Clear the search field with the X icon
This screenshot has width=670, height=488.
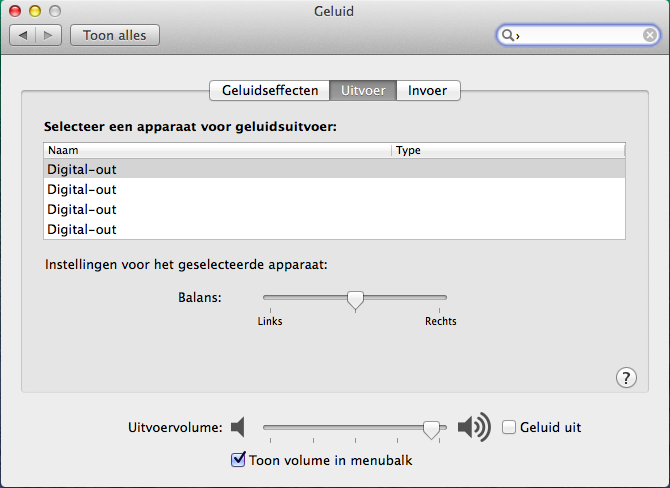coord(650,35)
